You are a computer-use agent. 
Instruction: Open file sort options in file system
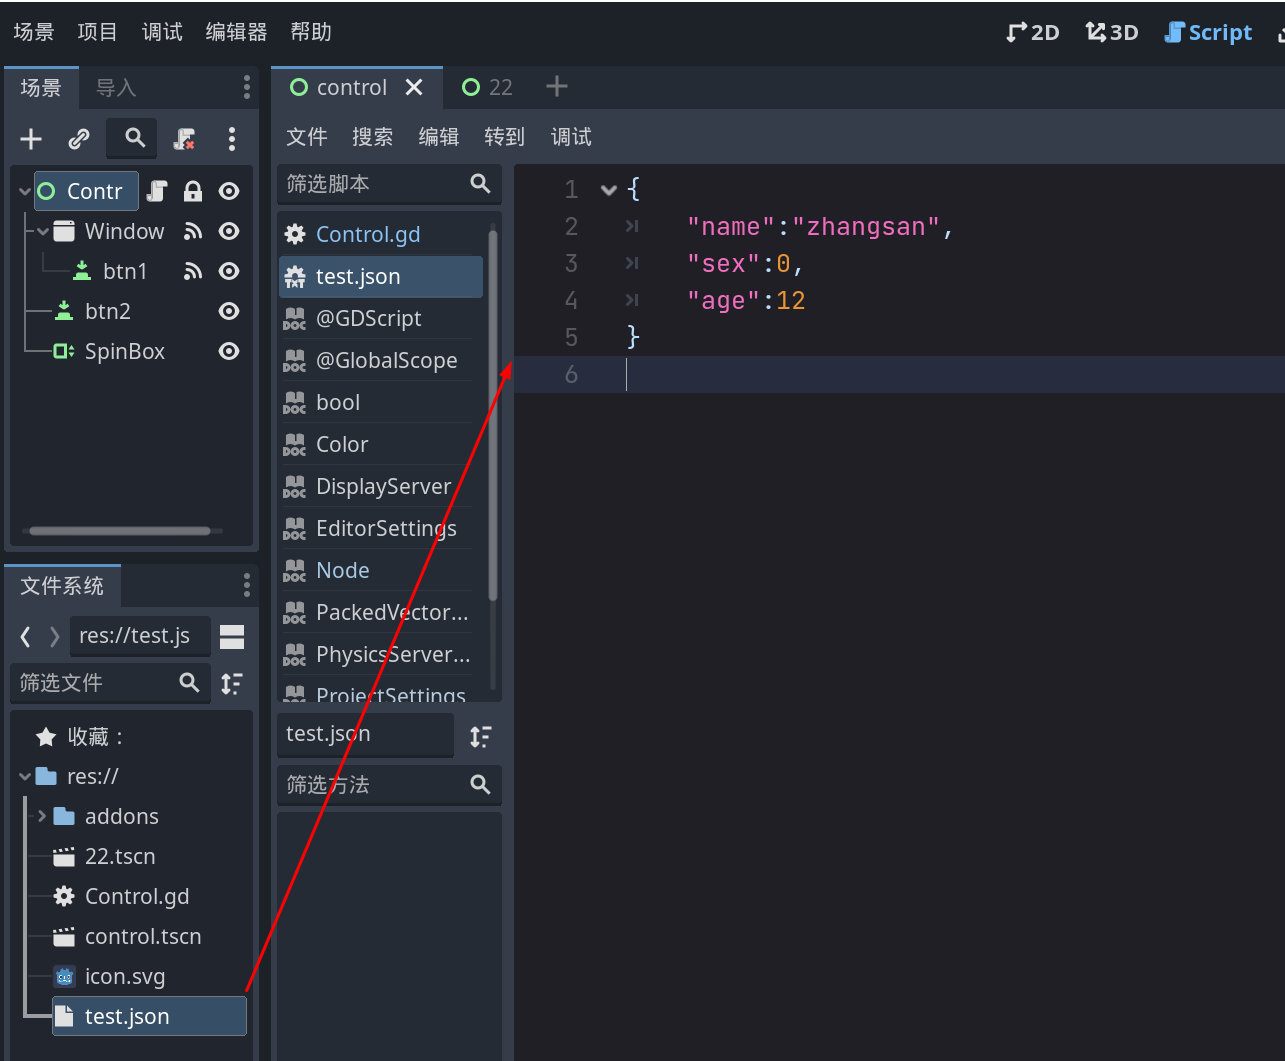[x=232, y=684]
